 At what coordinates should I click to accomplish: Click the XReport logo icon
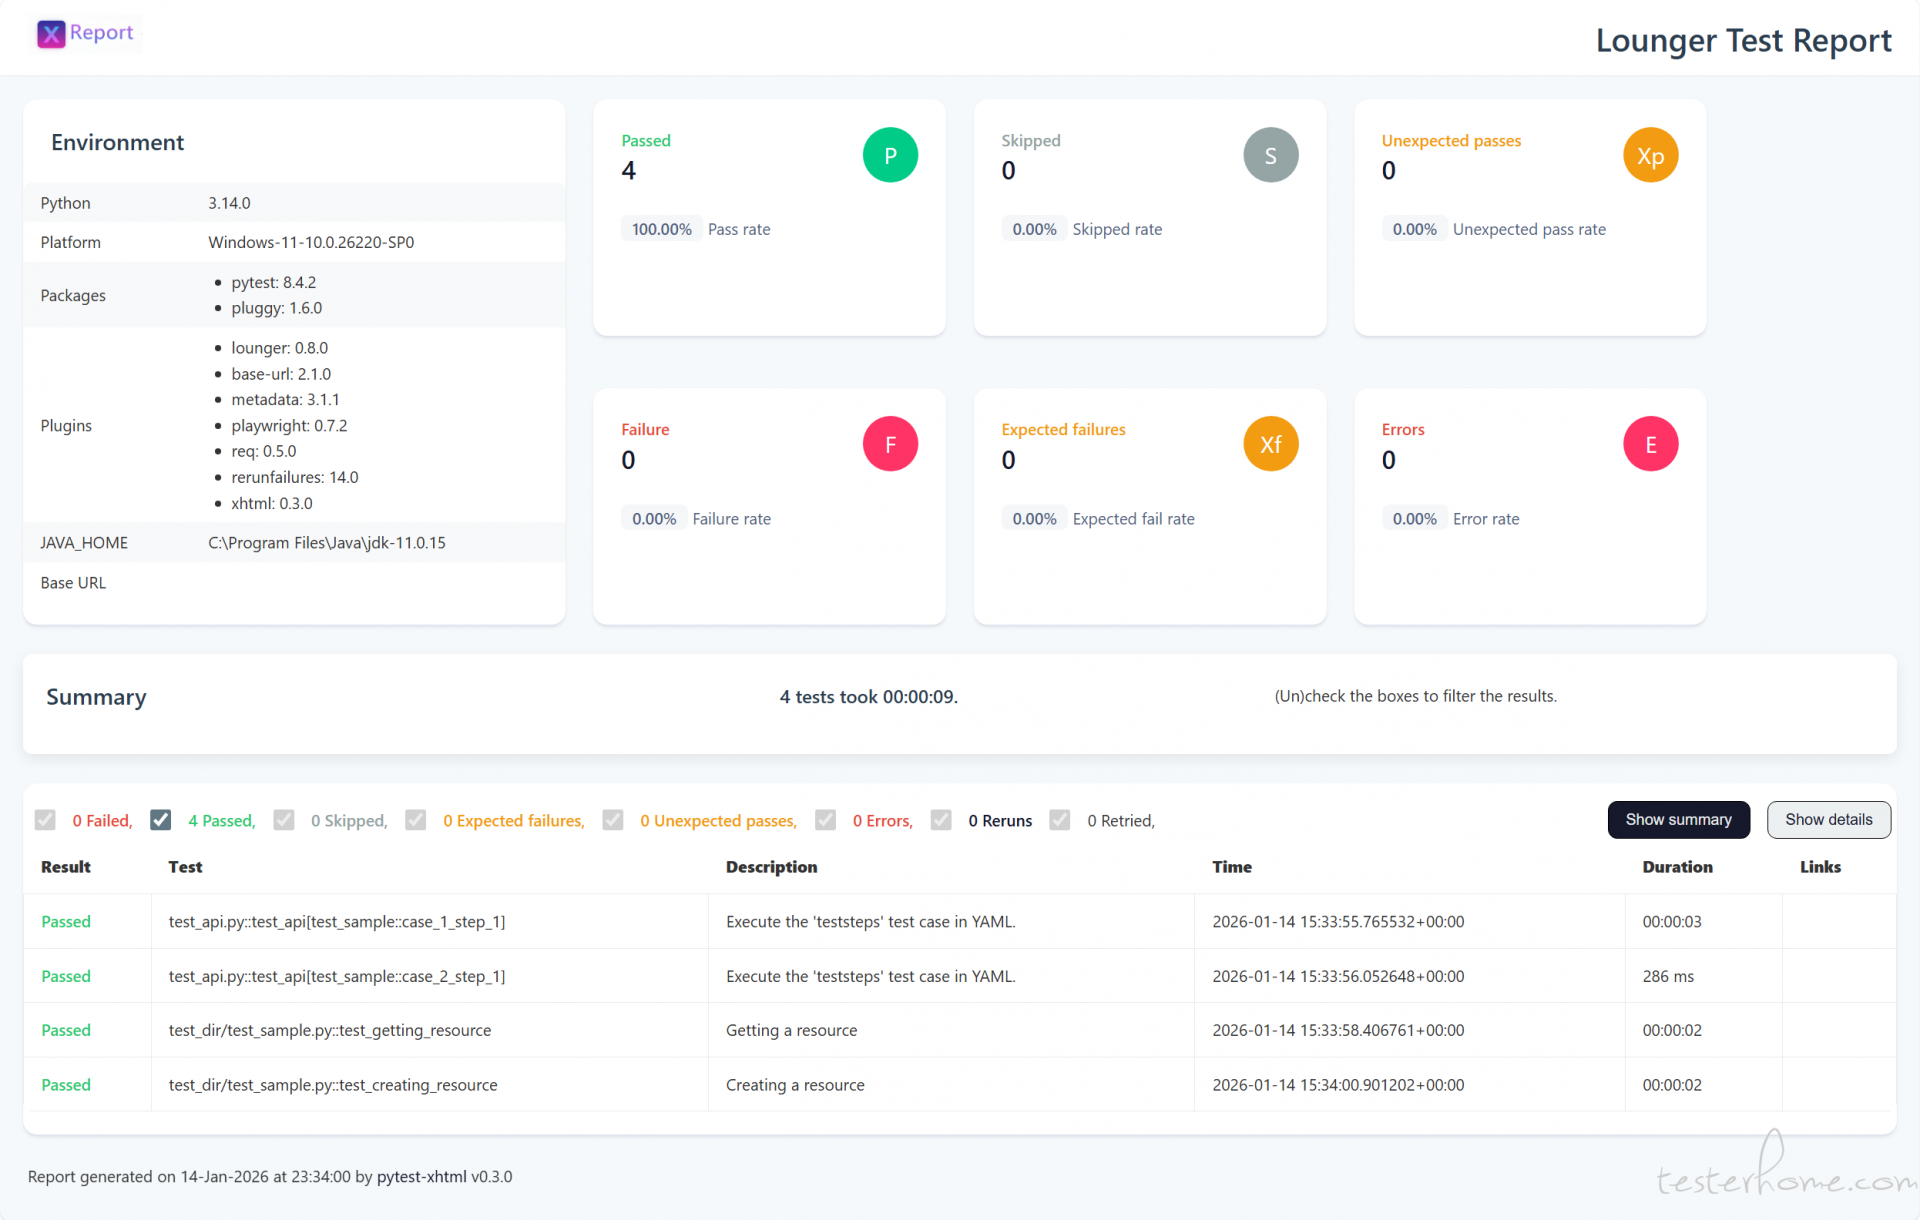(x=52, y=33)
